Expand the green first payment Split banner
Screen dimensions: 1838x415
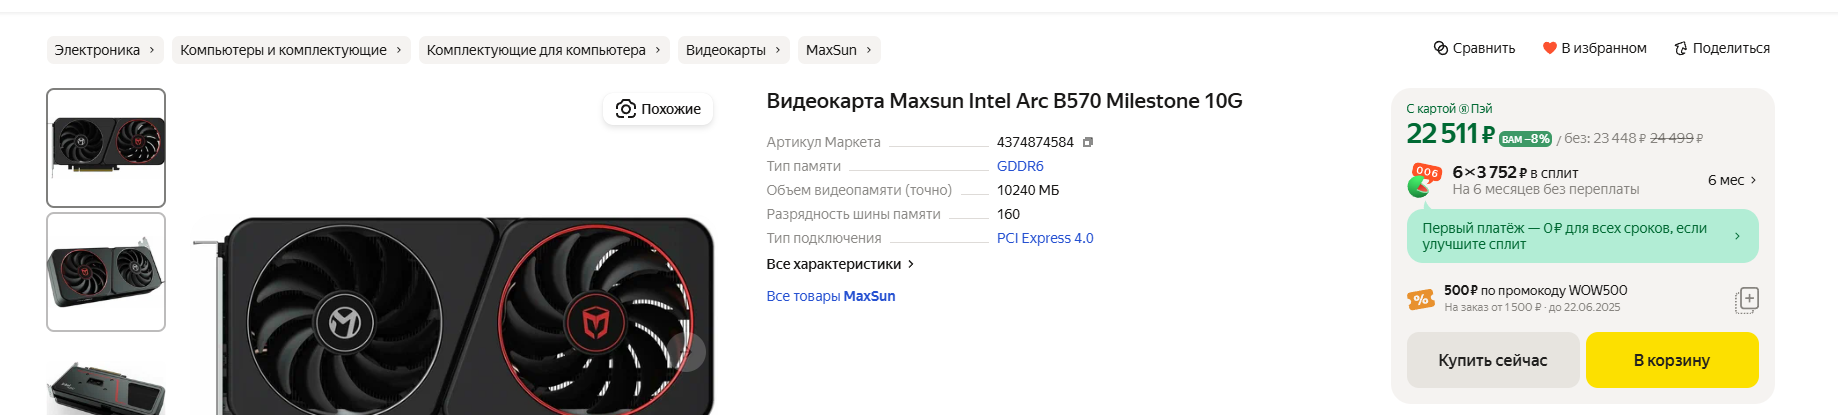1582,236
